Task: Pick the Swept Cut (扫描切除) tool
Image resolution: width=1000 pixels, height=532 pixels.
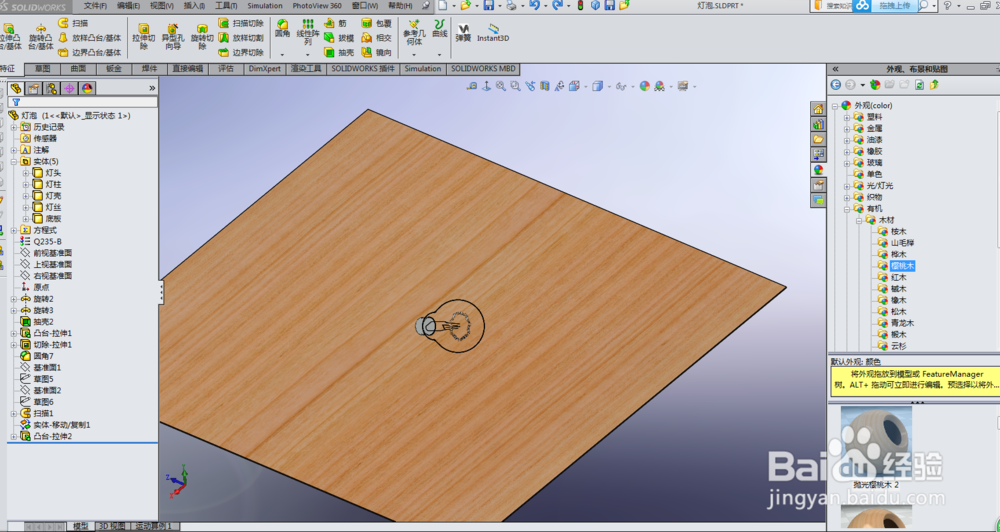Action: (x=240, y=23)
